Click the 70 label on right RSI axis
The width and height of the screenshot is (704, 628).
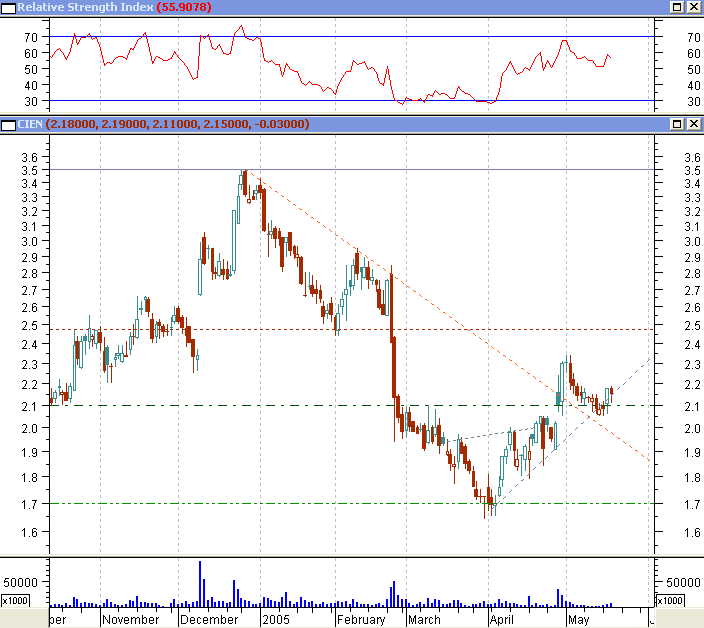click(x=694, y=38)
